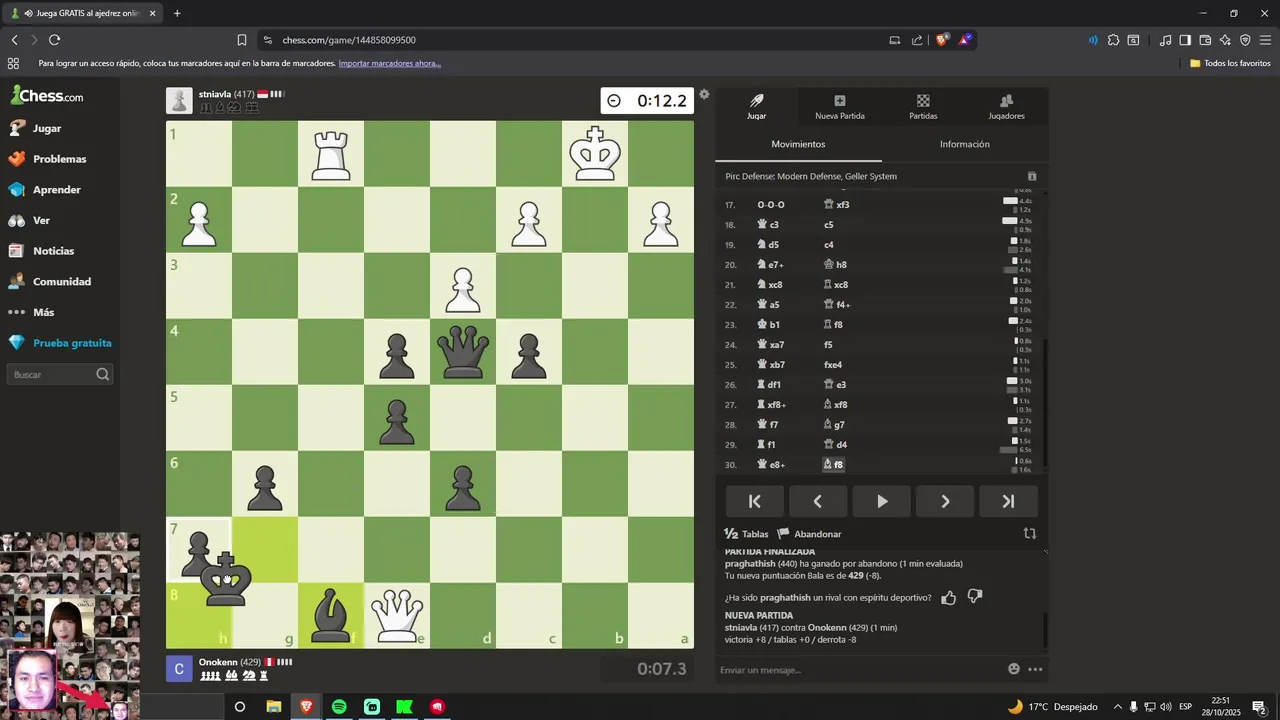Play moves forward button

[882, 502]
